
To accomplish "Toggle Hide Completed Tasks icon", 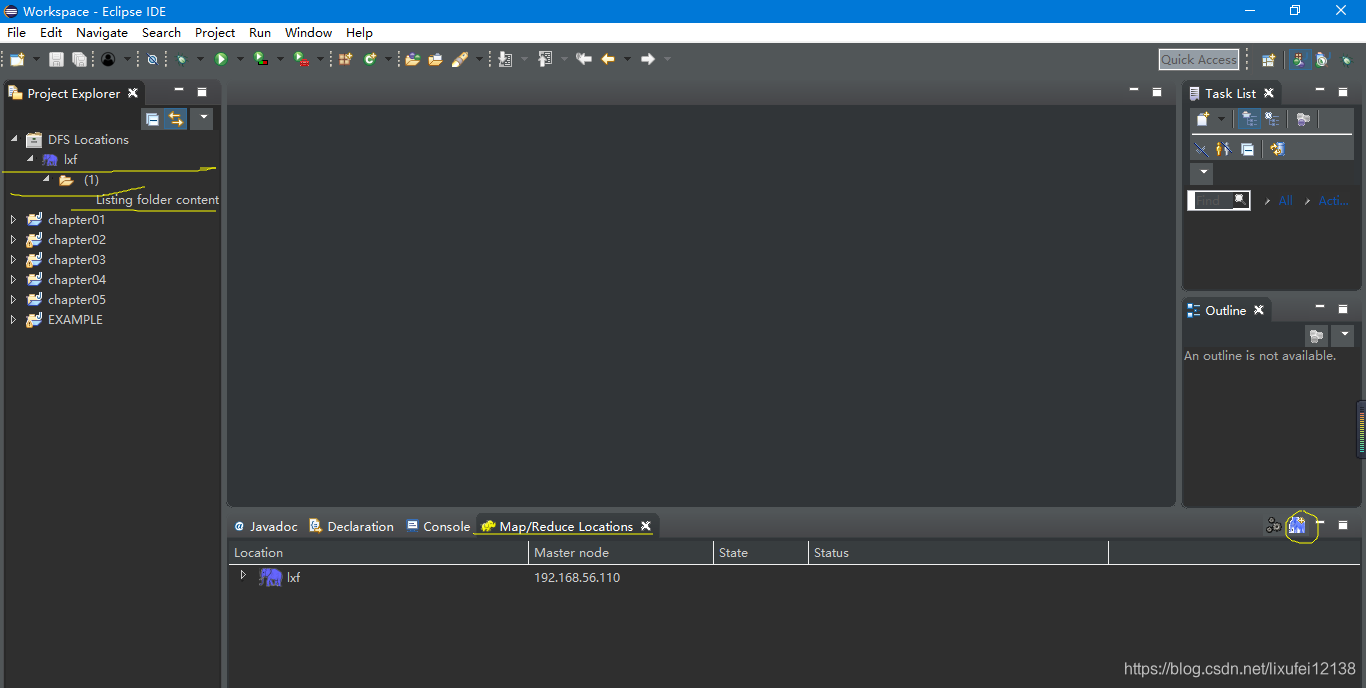I will pos(1201,149).
